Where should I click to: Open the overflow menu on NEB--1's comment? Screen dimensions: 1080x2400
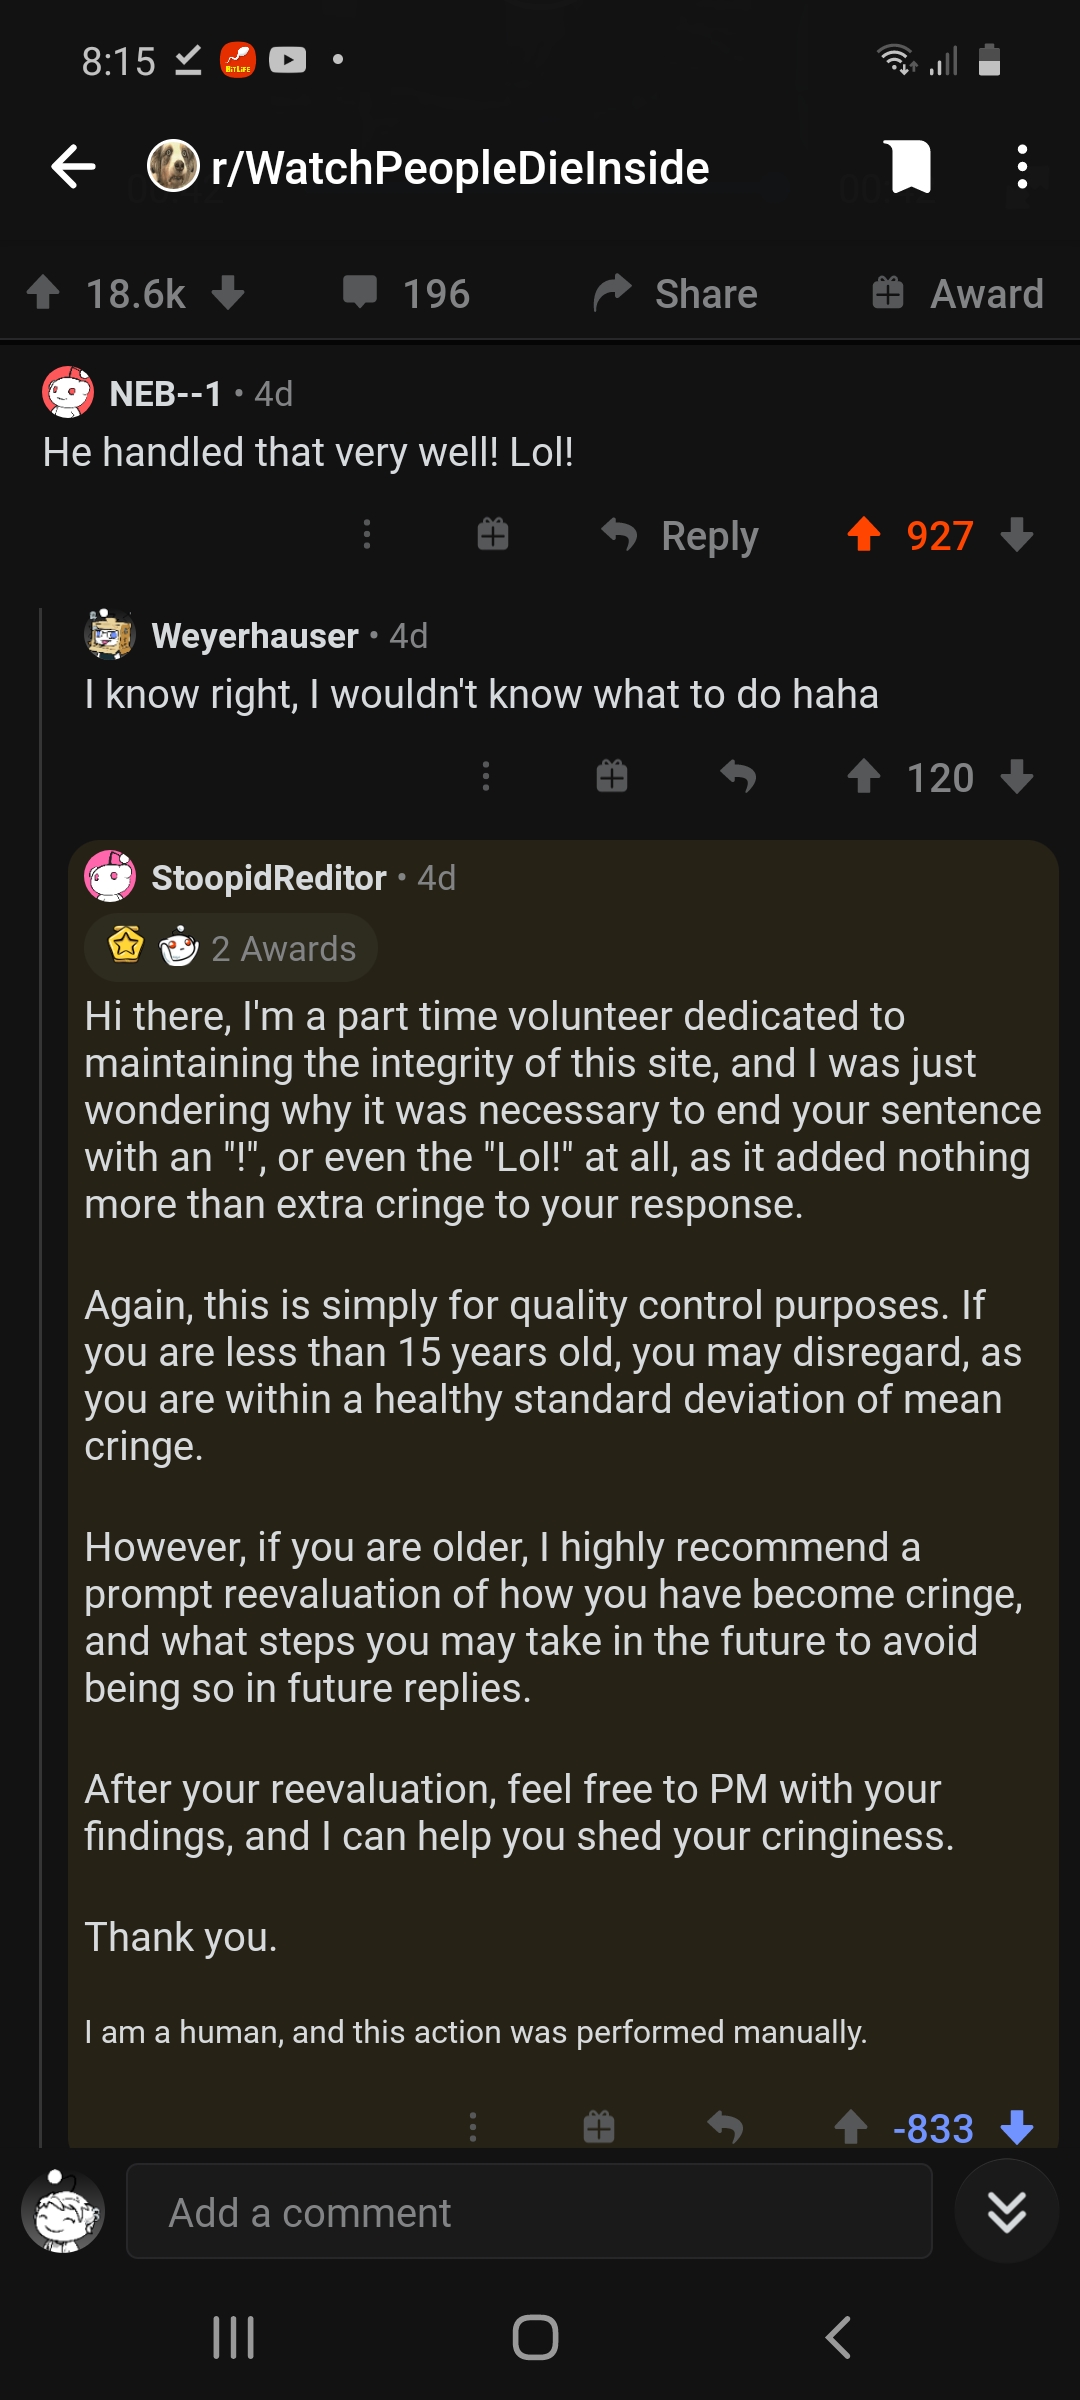[367, 536]
